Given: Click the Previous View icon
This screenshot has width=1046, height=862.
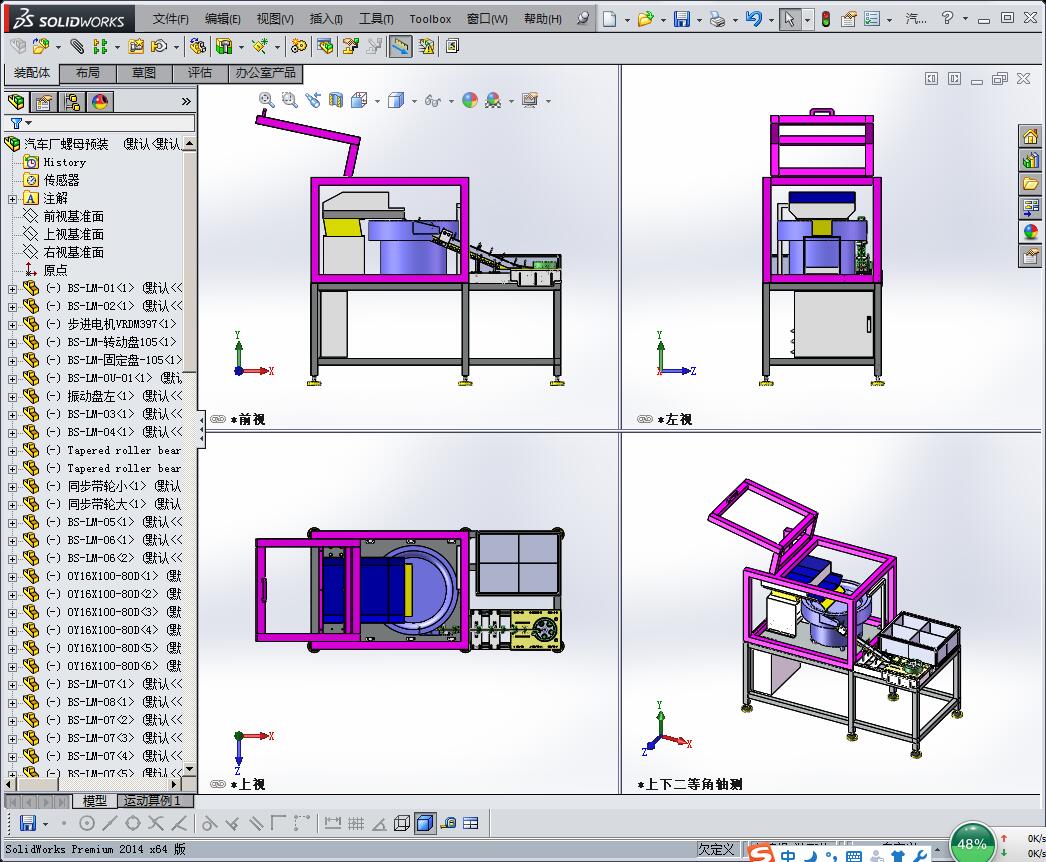Looking at the screenshot, I should point(313,100).
